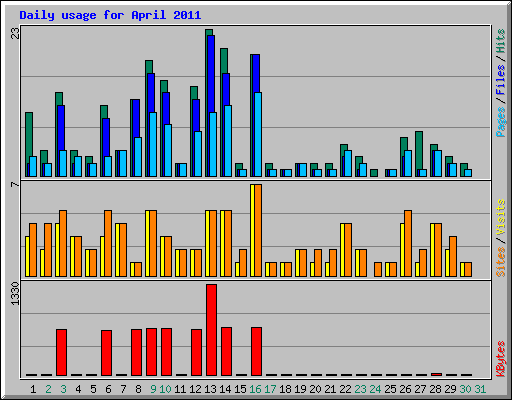Screen dimensions: 512x400
Task: Click the tallest red KBytes bar for day 13
Action: pos(211,330)
